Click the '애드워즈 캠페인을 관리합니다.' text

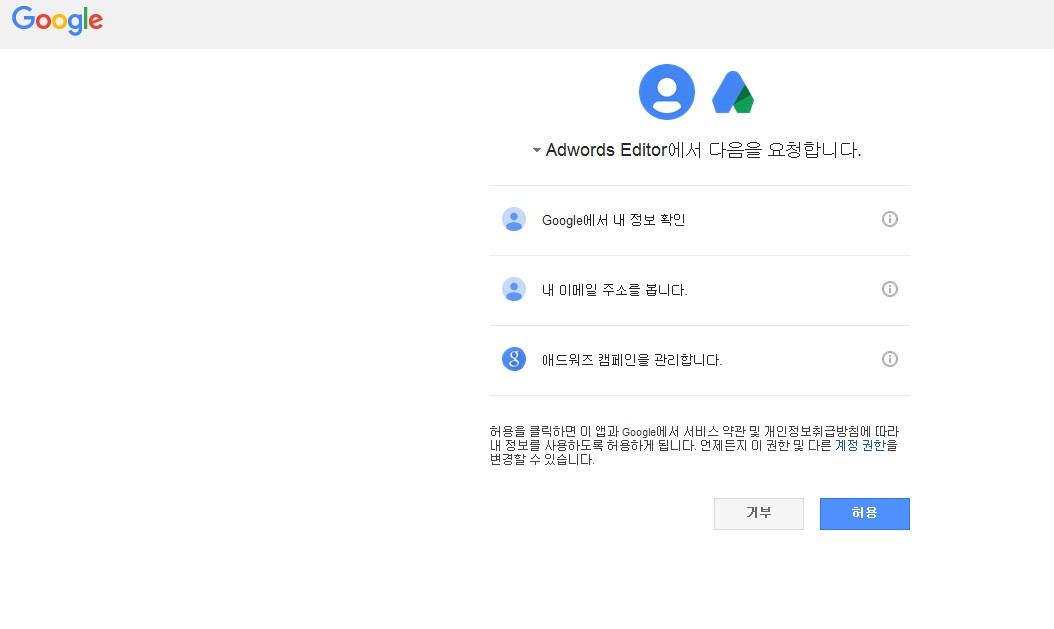632,360
